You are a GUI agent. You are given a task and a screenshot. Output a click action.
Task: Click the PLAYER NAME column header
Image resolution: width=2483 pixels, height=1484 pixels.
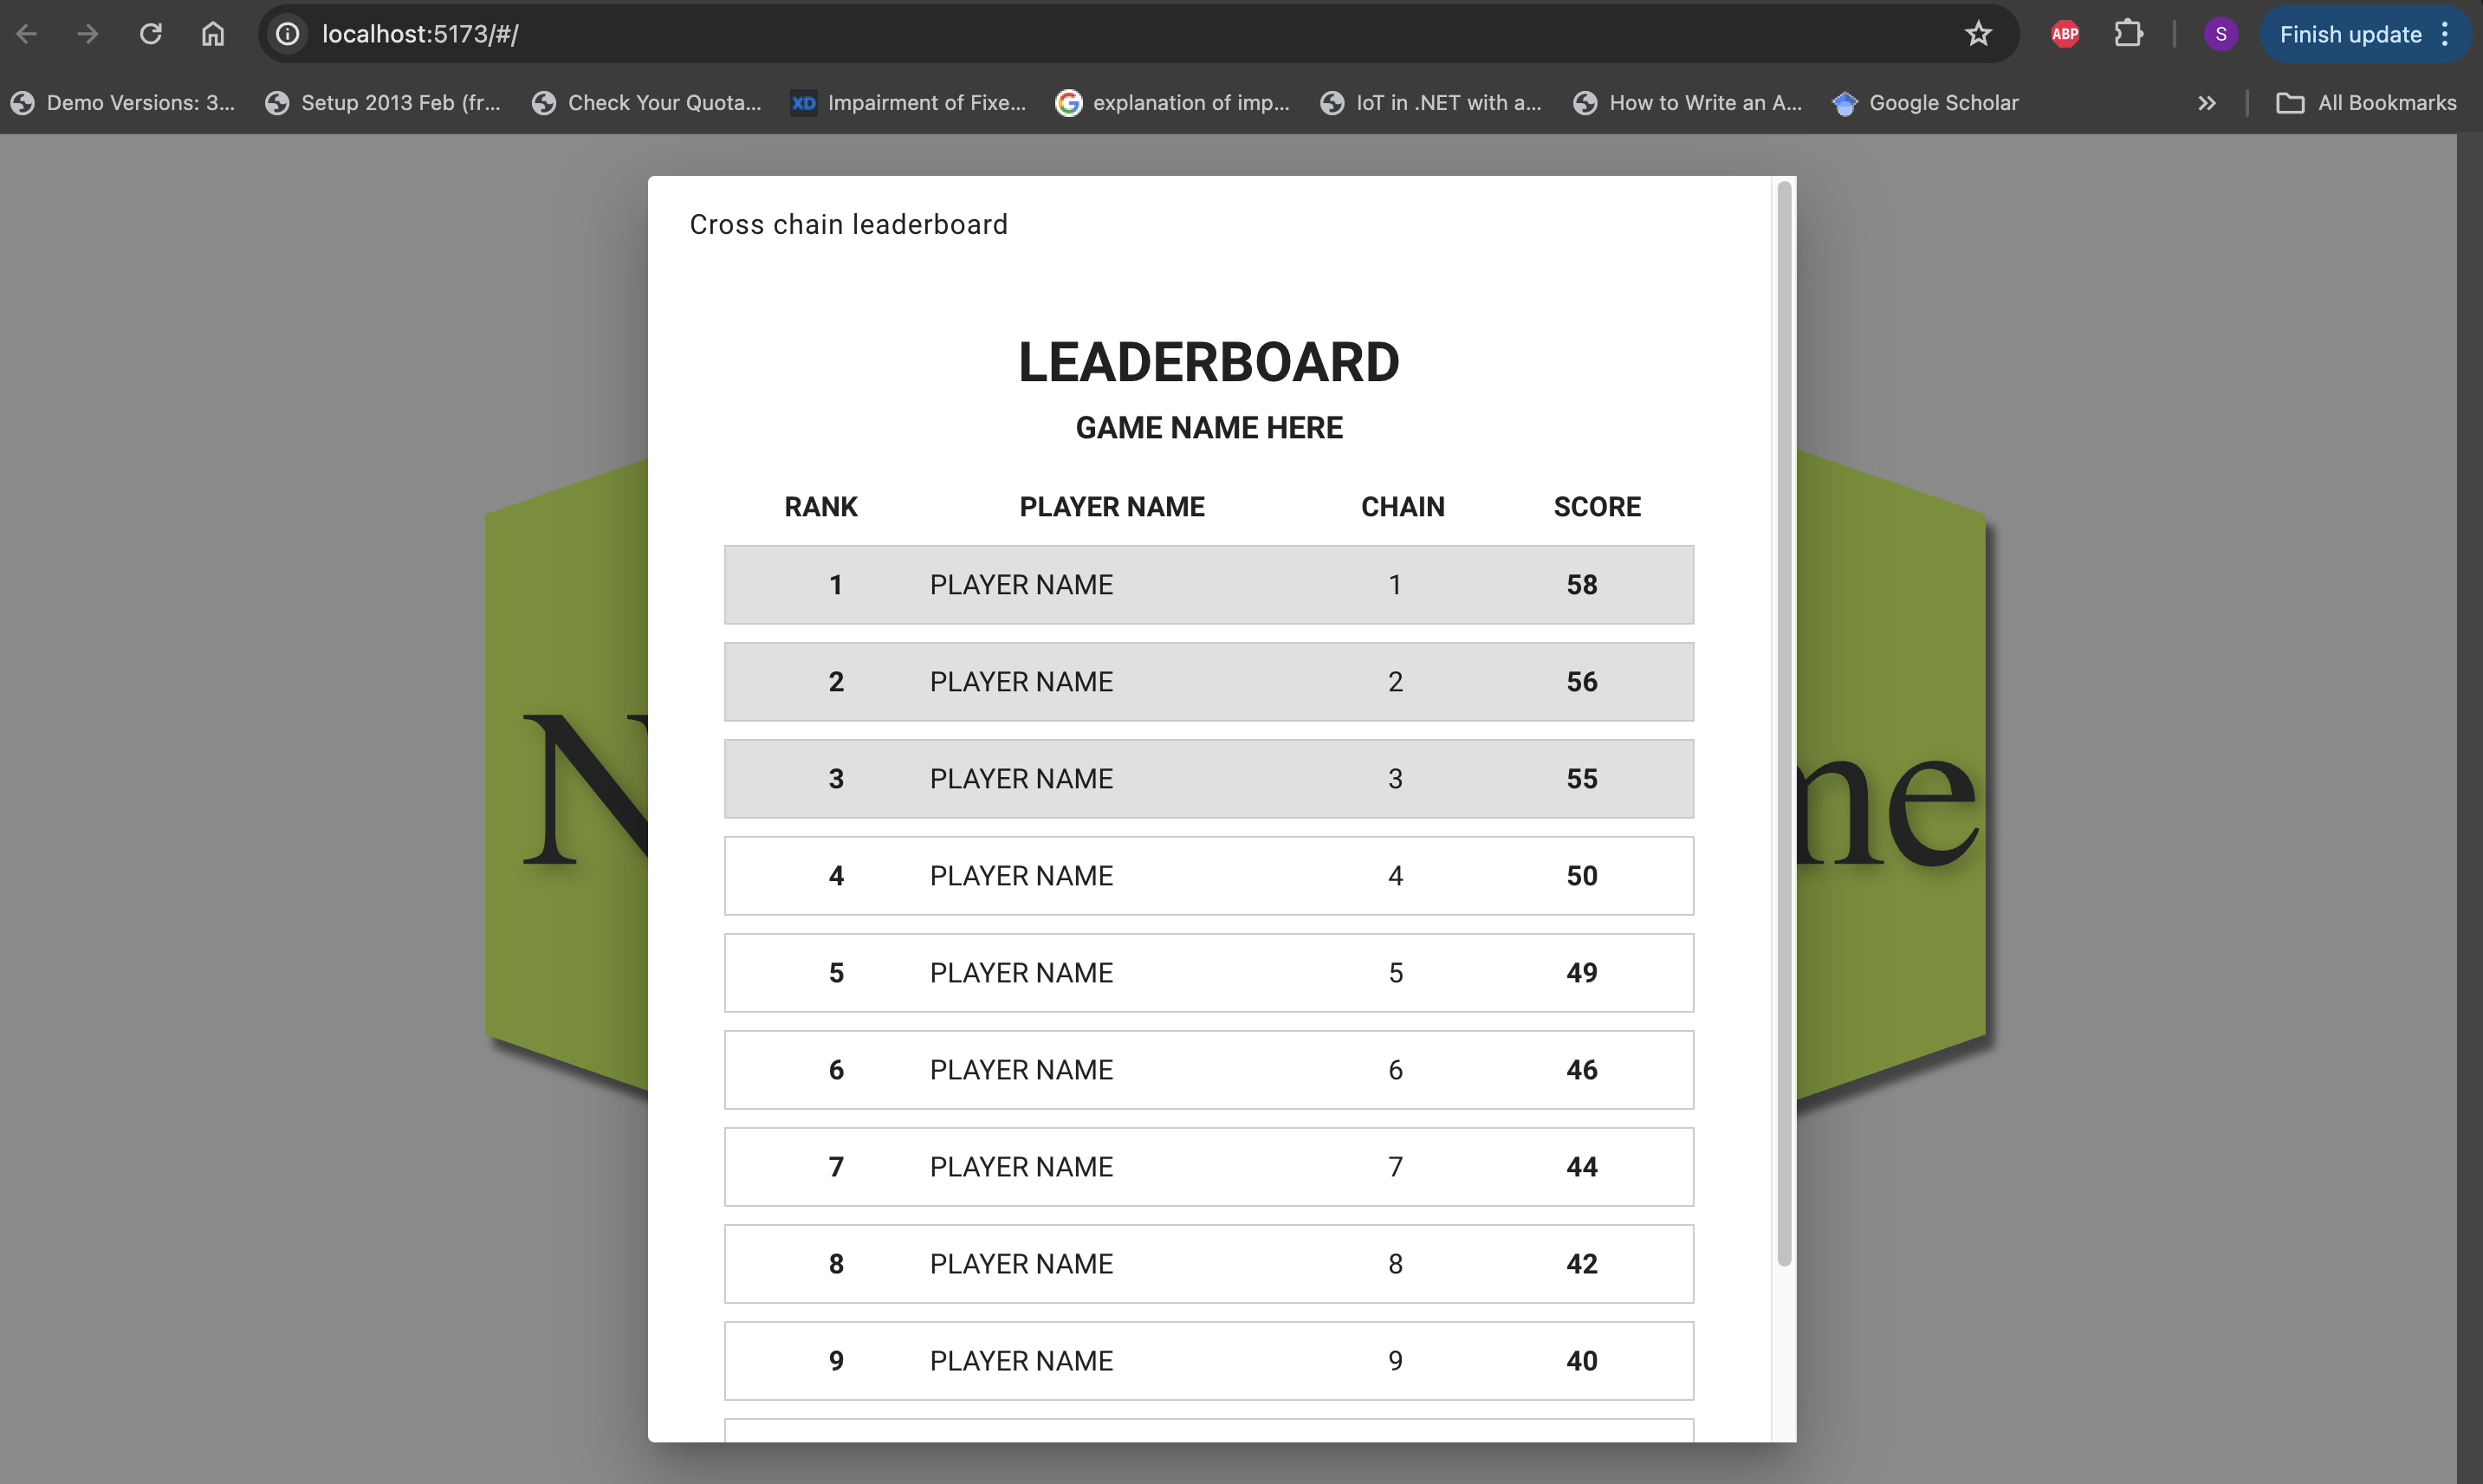pos(1111,507)
